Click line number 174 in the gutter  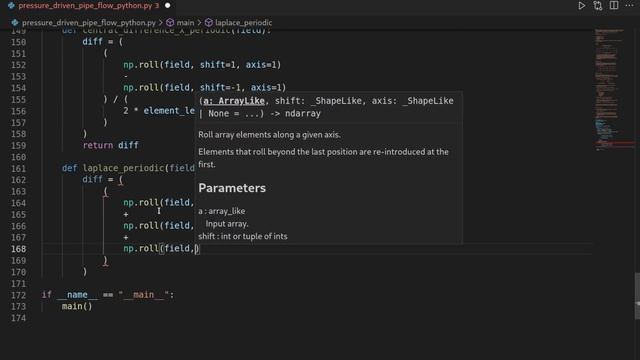(19, 318)
